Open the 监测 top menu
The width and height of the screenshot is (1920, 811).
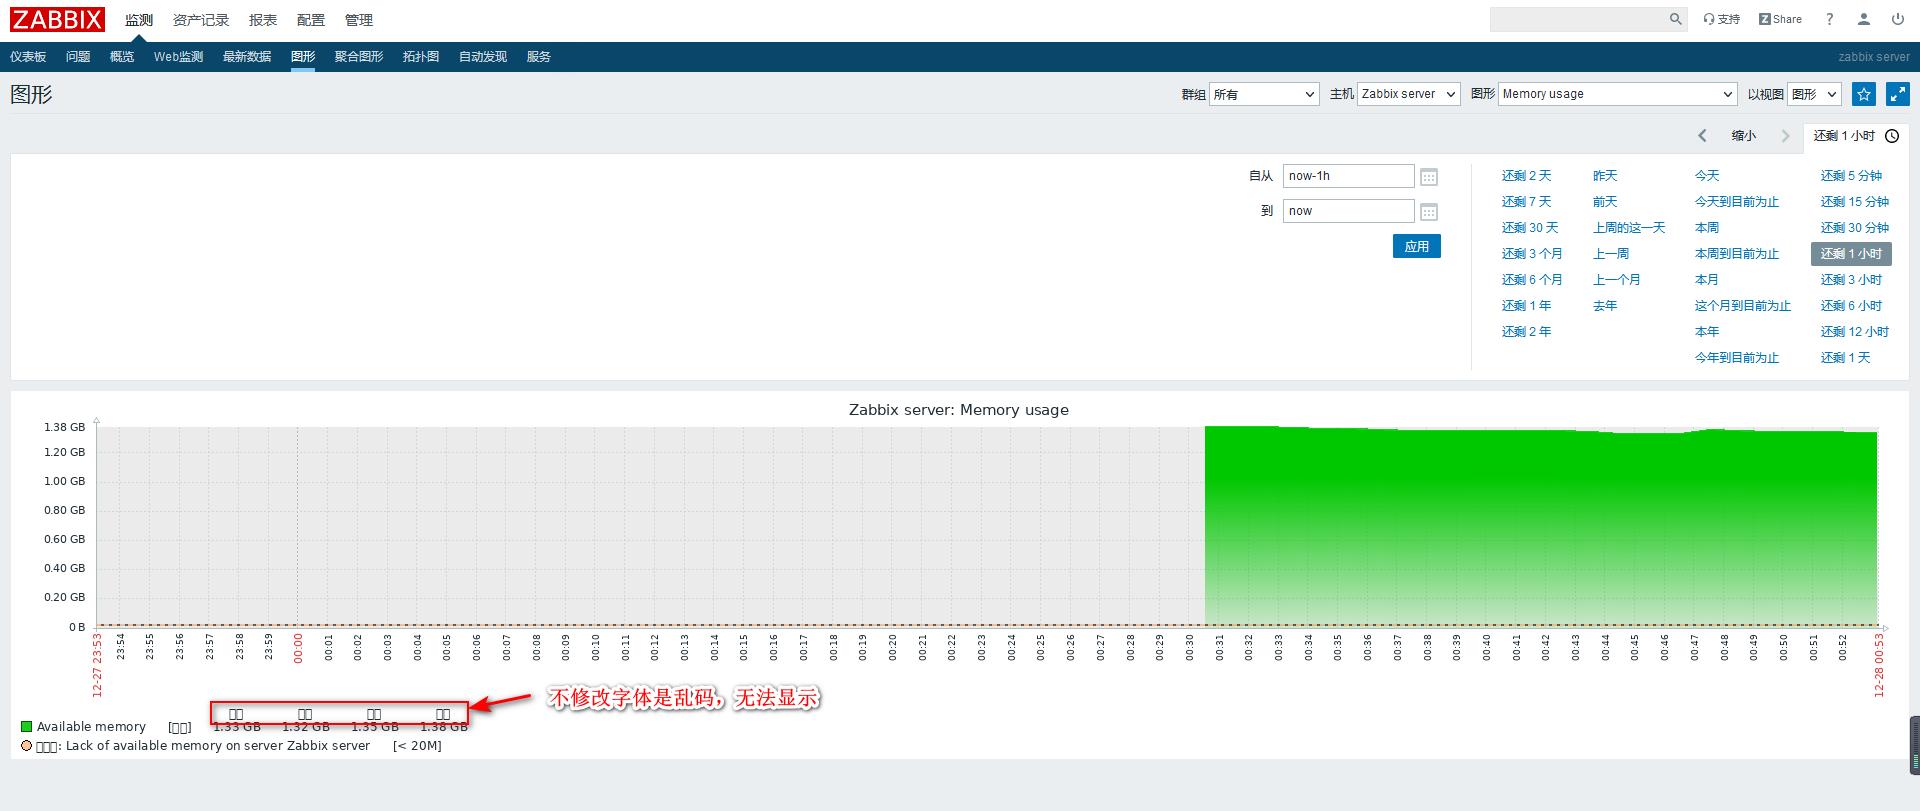139,20
